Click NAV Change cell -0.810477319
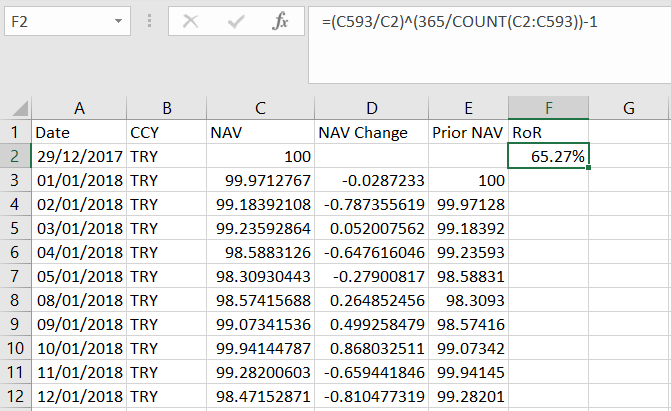The image size is (671, 411). (371, 396)
